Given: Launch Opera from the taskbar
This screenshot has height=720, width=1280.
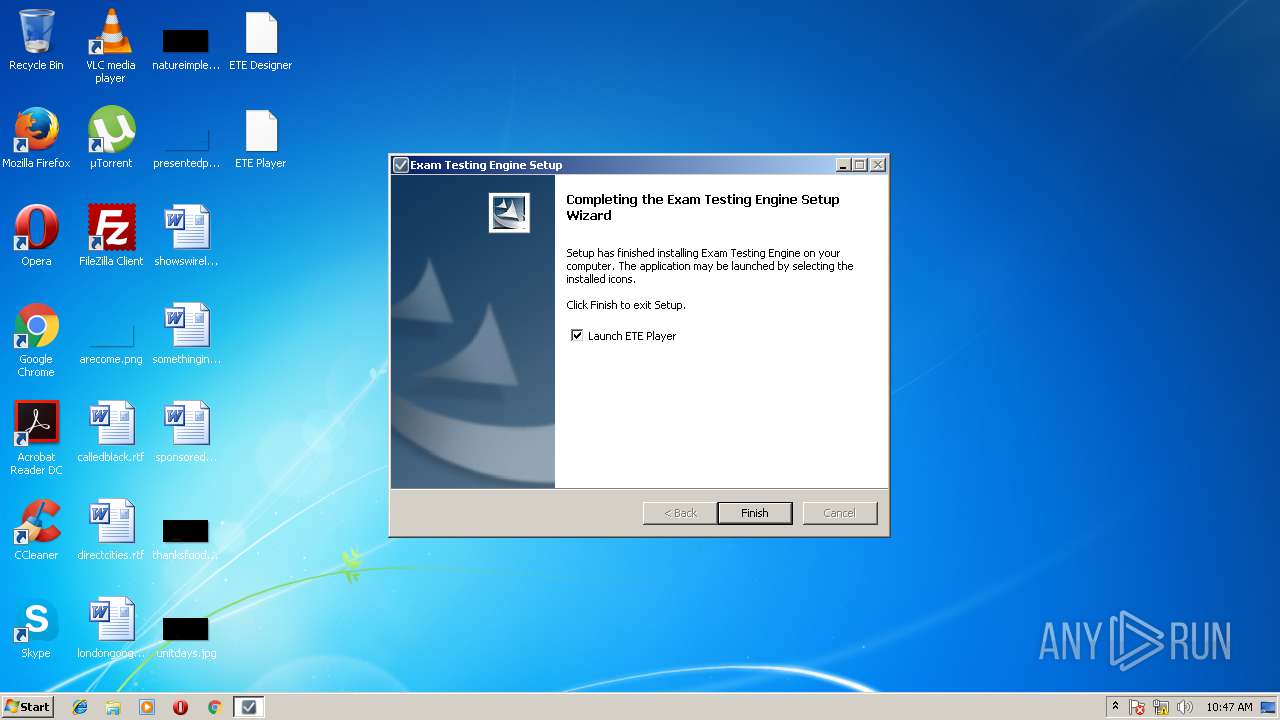Looking at the screenshot, I should [181, 707].
